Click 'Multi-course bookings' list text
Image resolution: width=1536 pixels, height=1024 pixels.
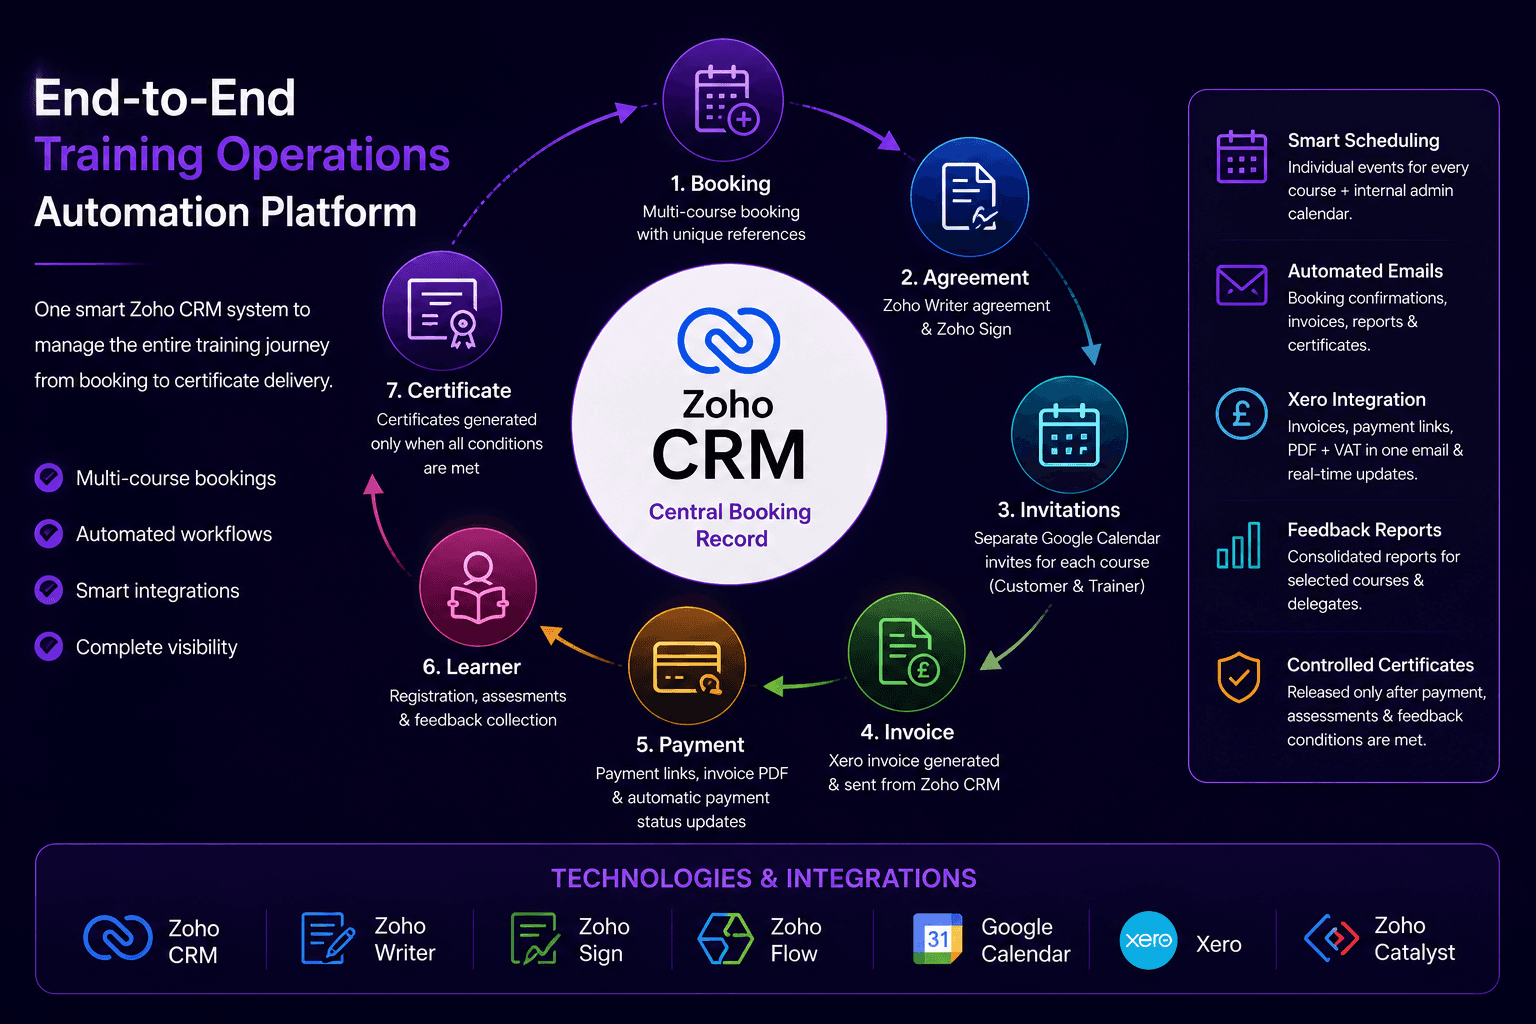click(176, 478)
